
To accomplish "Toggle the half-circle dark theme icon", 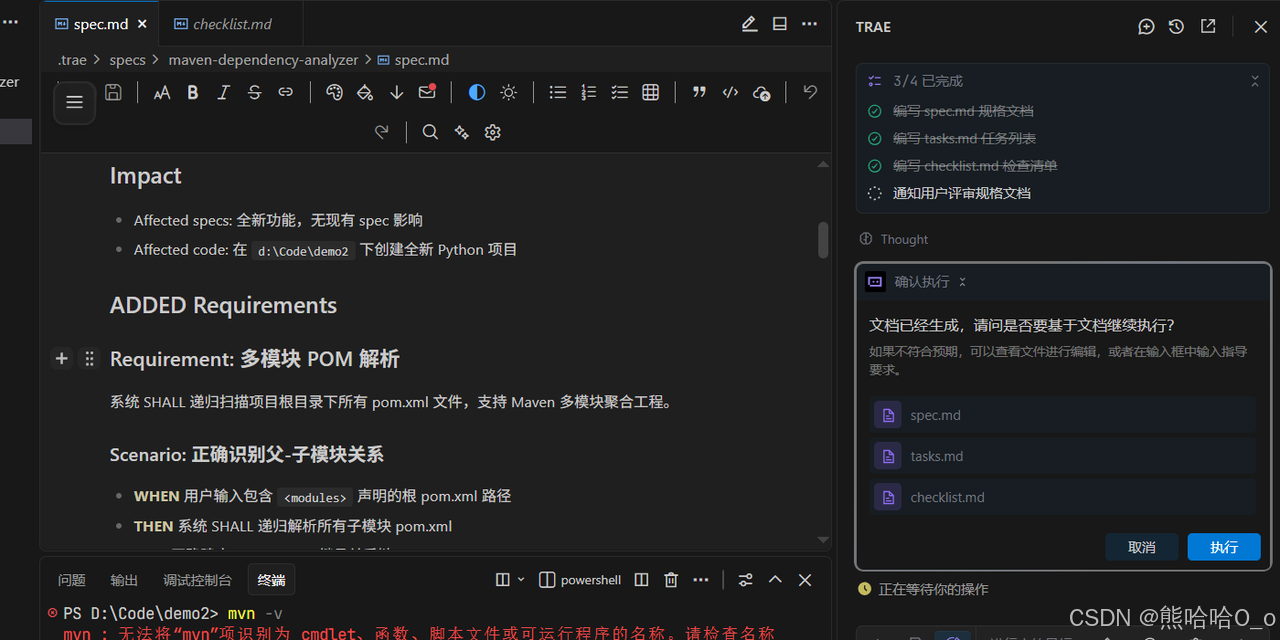I will [x=477, y=92].
